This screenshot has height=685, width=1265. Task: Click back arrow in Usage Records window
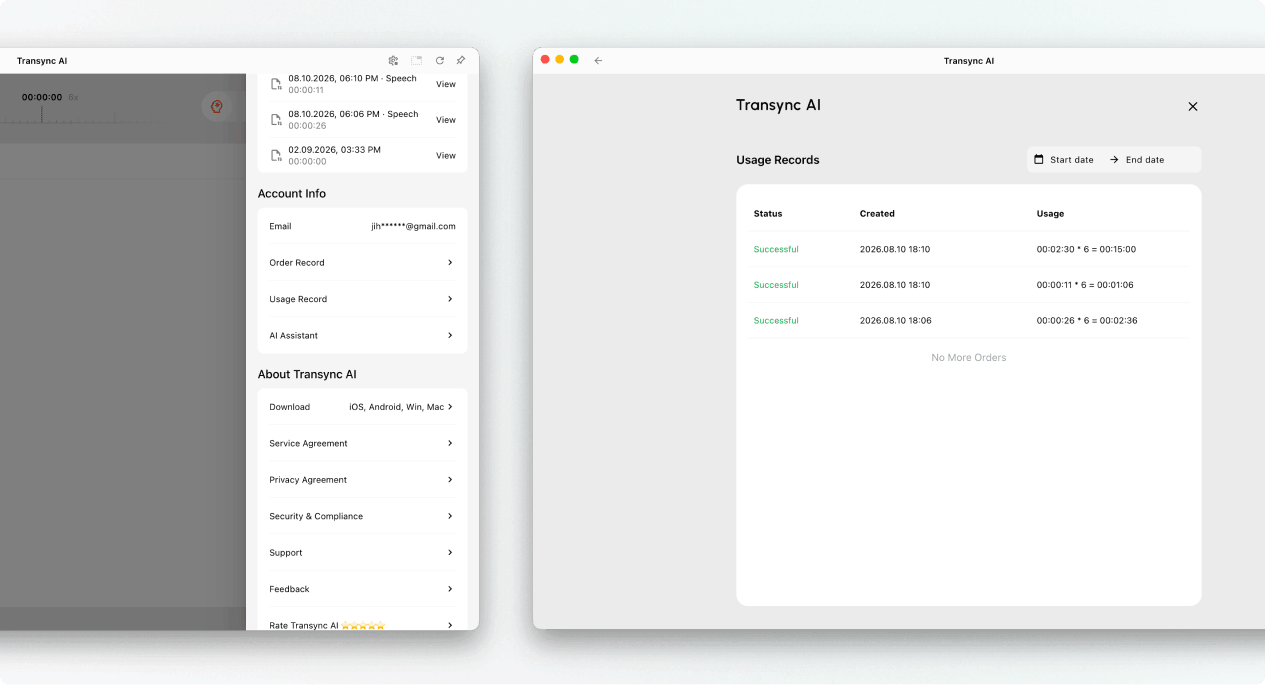598,61
